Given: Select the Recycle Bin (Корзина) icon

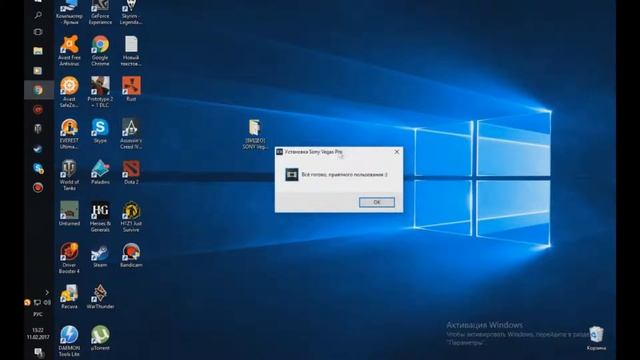Looking at the screenshot, I should tap(596, 338).
